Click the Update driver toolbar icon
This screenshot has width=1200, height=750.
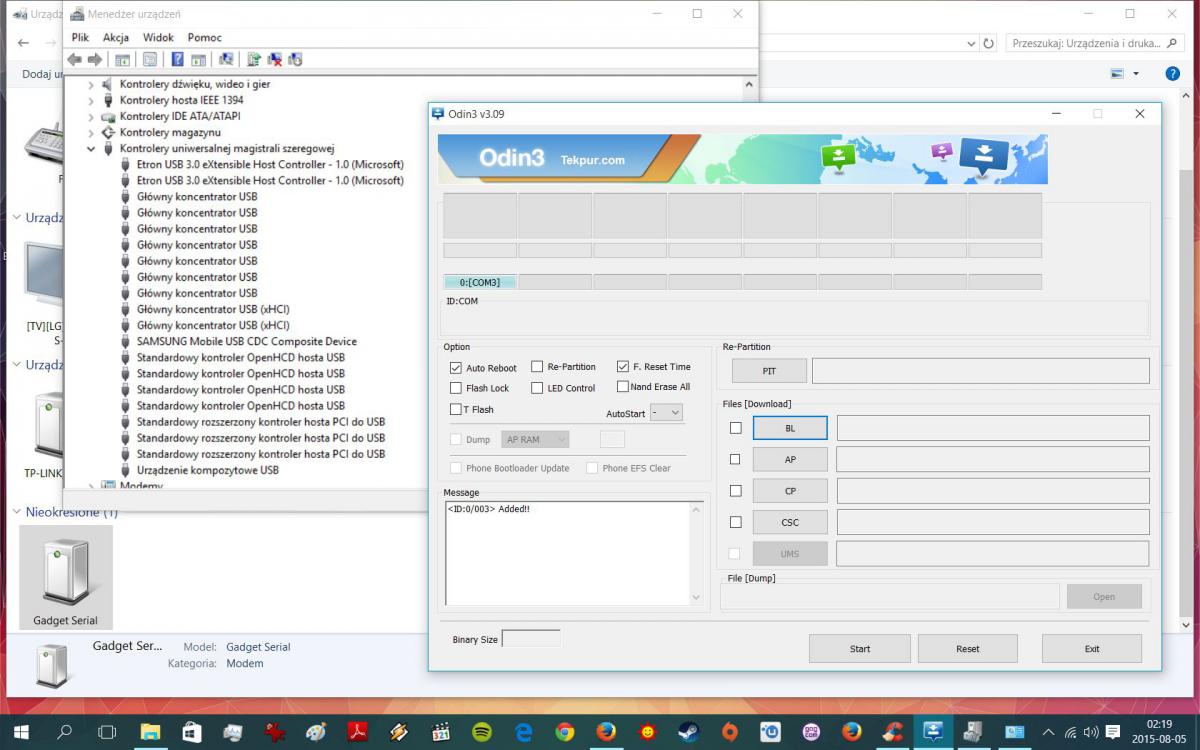click(x=254, y=60)
